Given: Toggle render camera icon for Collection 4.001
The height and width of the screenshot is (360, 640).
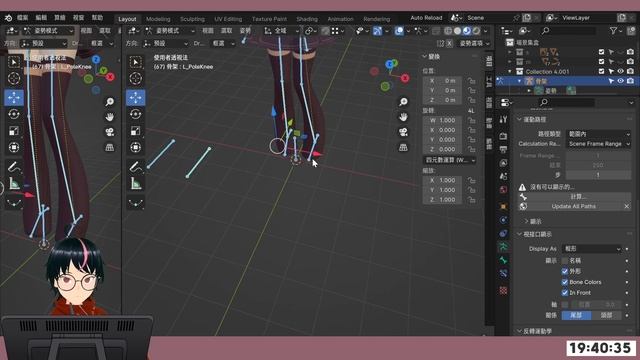Looking at the screenshot, I should point(631,71).
